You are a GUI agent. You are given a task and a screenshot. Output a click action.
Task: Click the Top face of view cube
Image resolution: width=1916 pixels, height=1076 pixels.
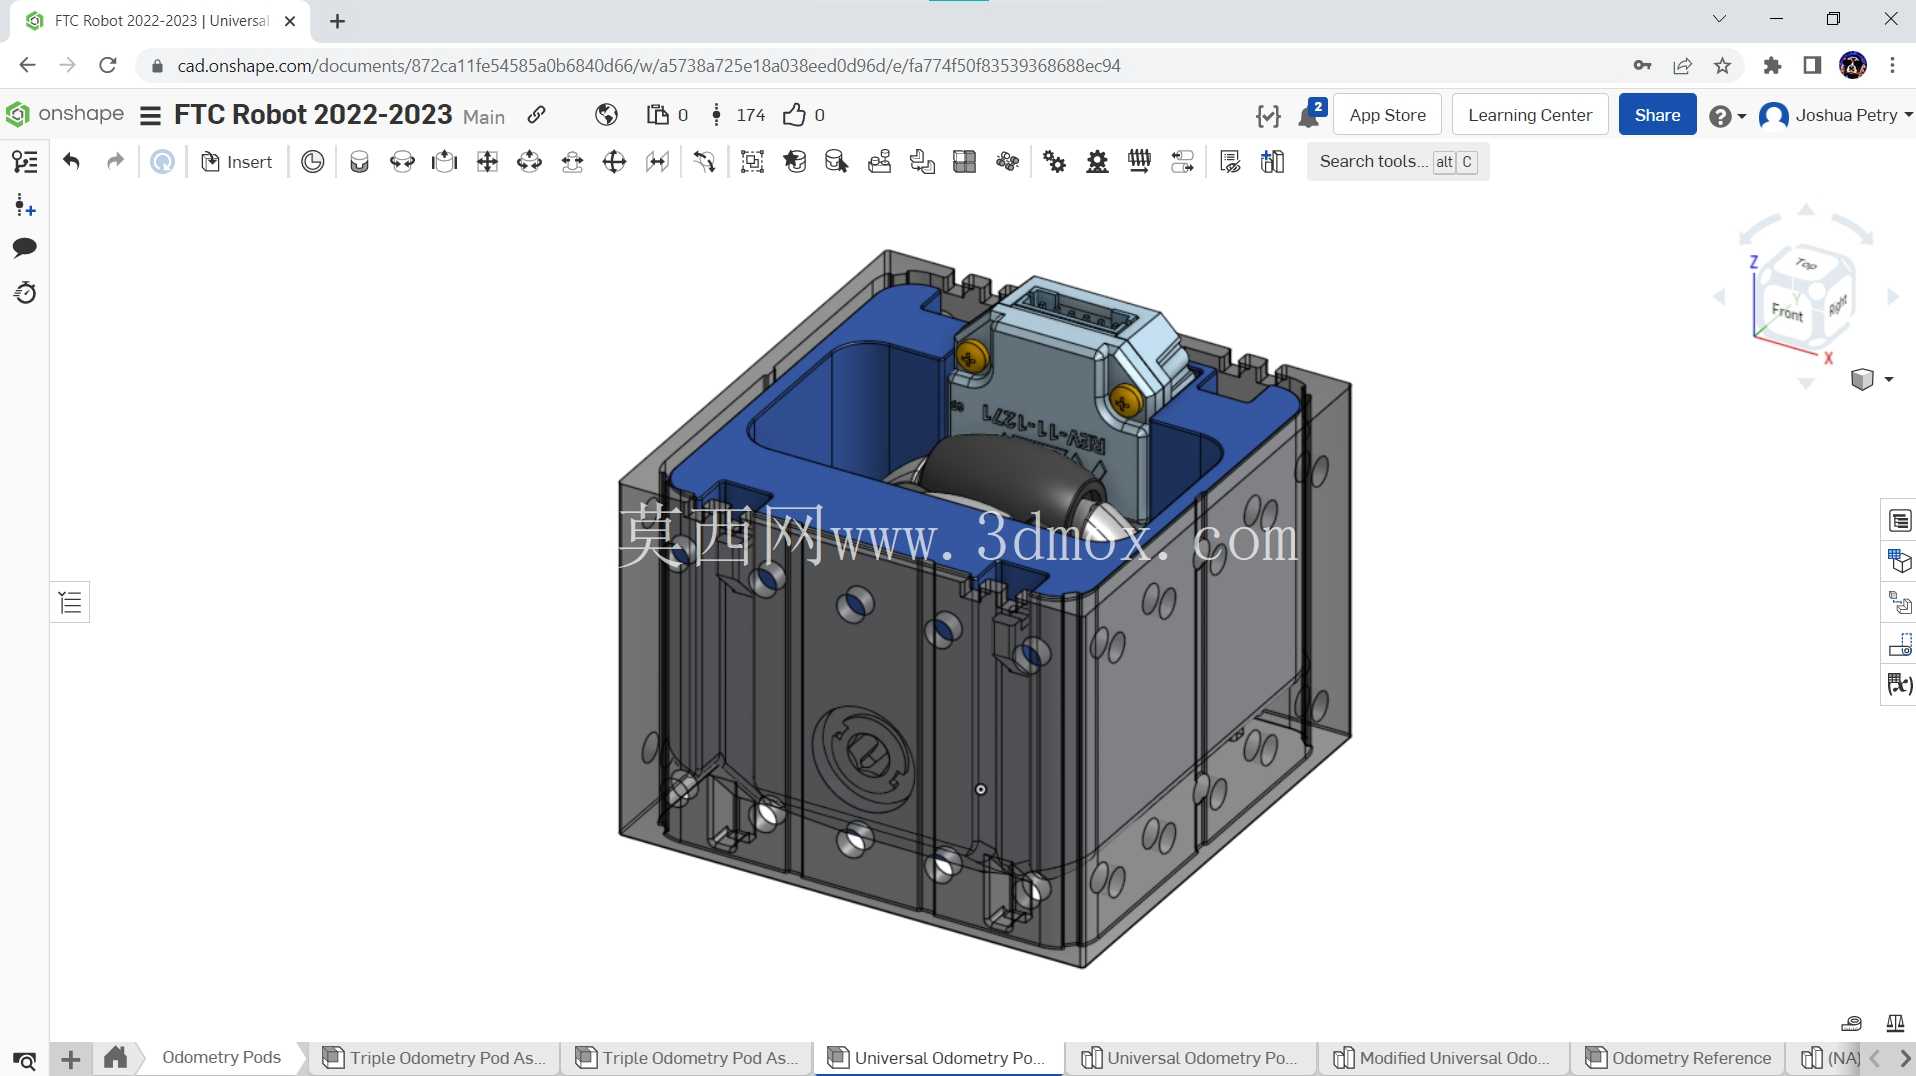coord(1805,263)
